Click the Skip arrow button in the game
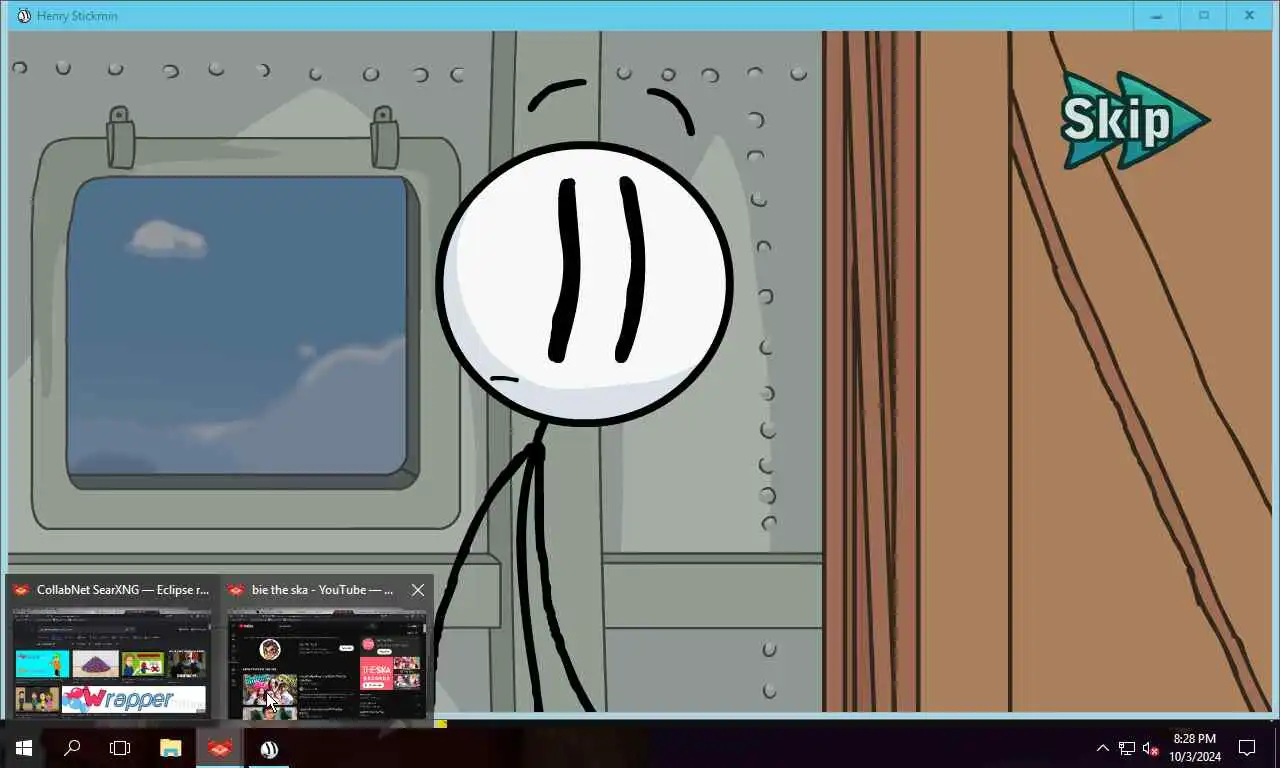Screen dimensions: 1280x768 pos(1135,120)
